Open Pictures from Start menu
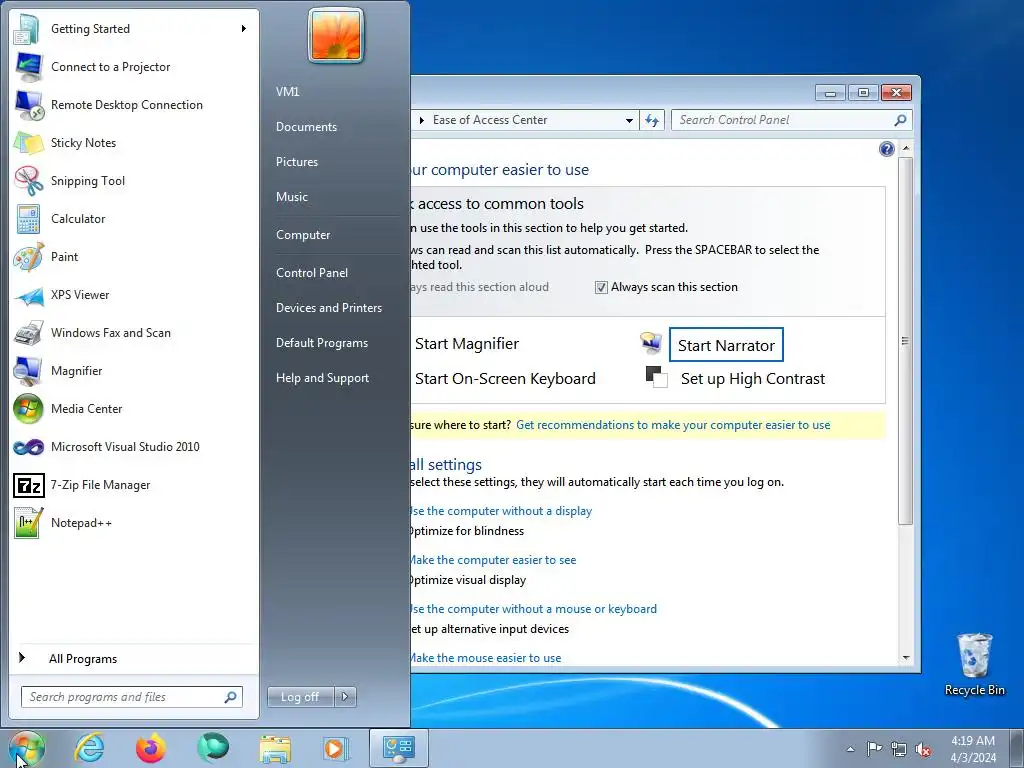The image size is (1024, 768). (296, 162)
